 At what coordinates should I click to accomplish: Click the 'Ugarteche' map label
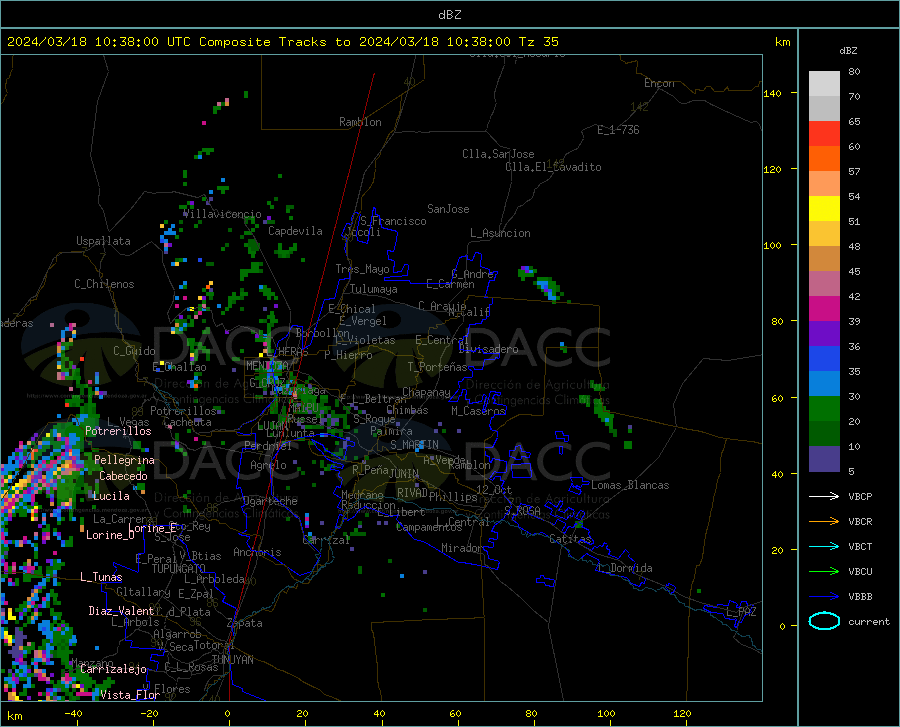pos(270,501)
